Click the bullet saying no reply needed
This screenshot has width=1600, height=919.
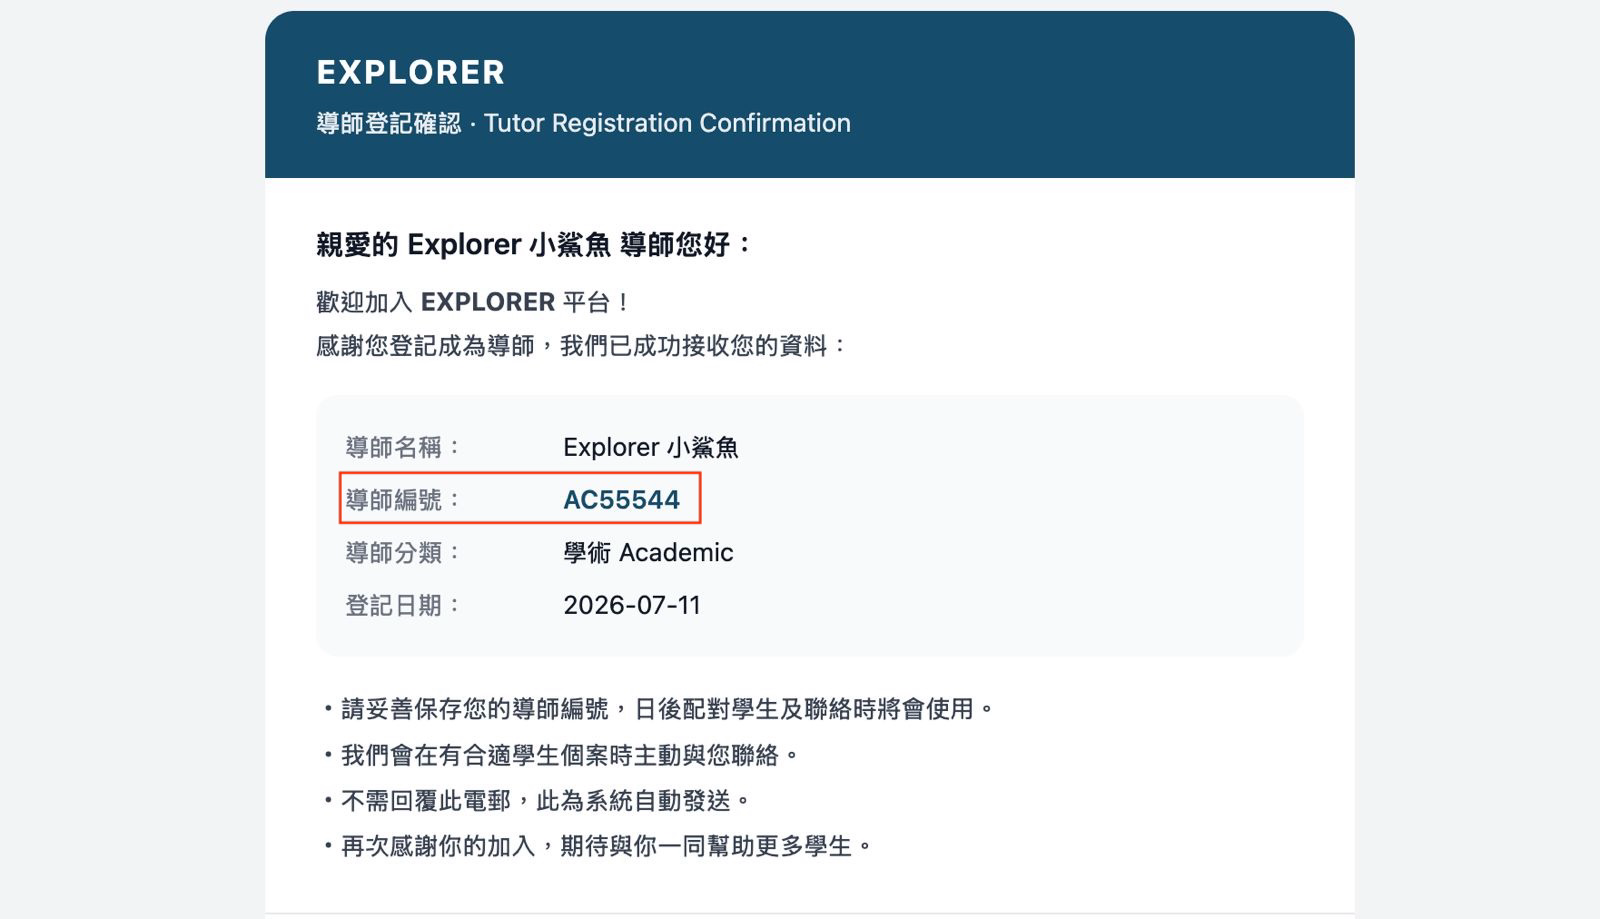click(536, 801)
